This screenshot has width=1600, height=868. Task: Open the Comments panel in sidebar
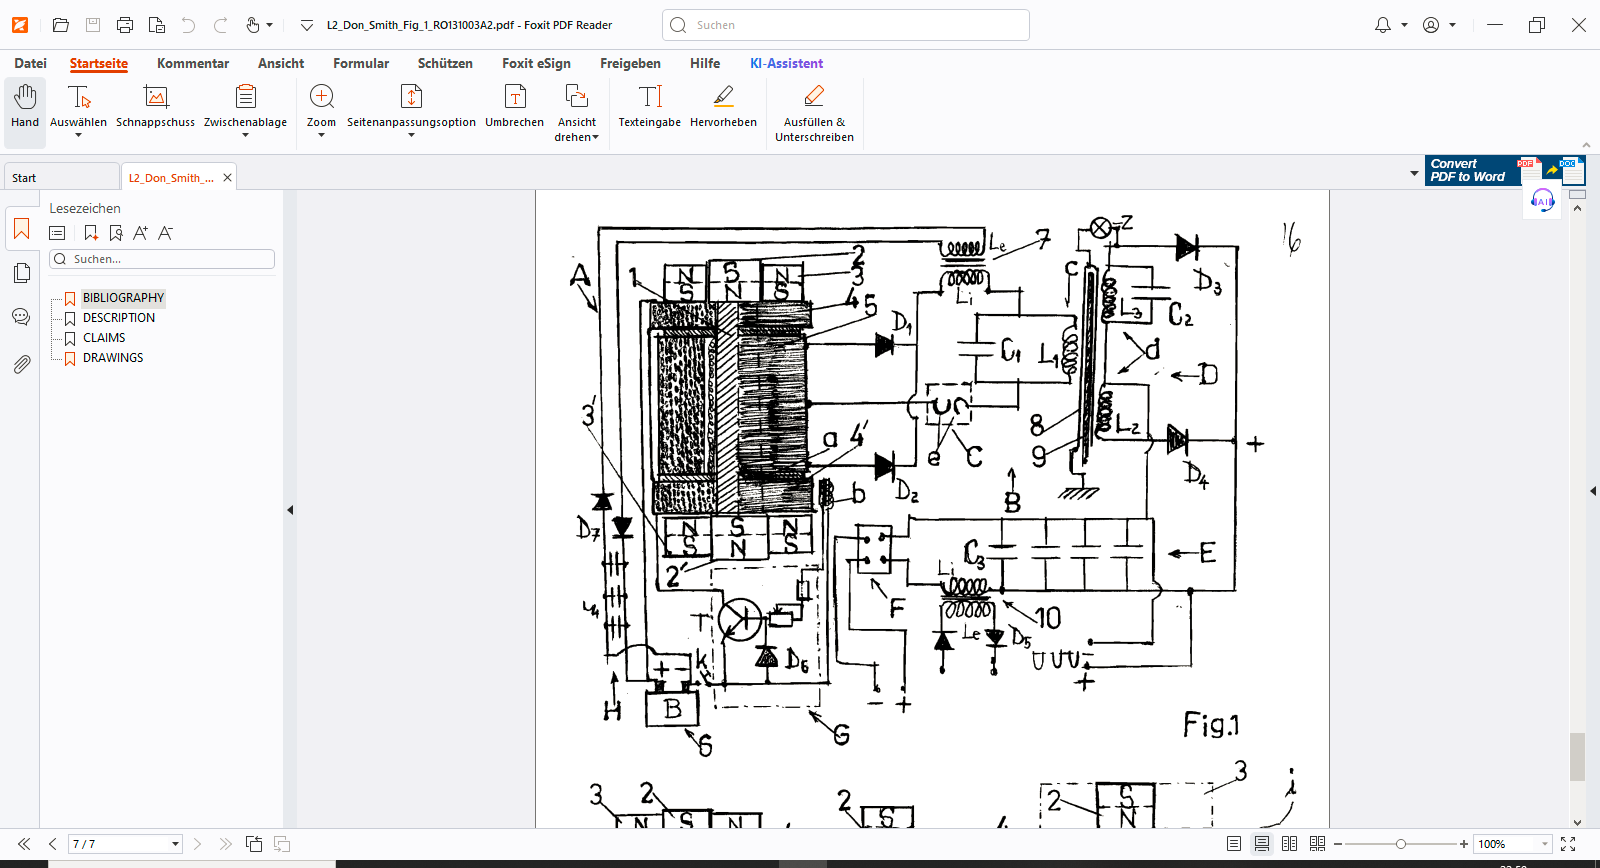pyautogui.click(x=21, y=317)
